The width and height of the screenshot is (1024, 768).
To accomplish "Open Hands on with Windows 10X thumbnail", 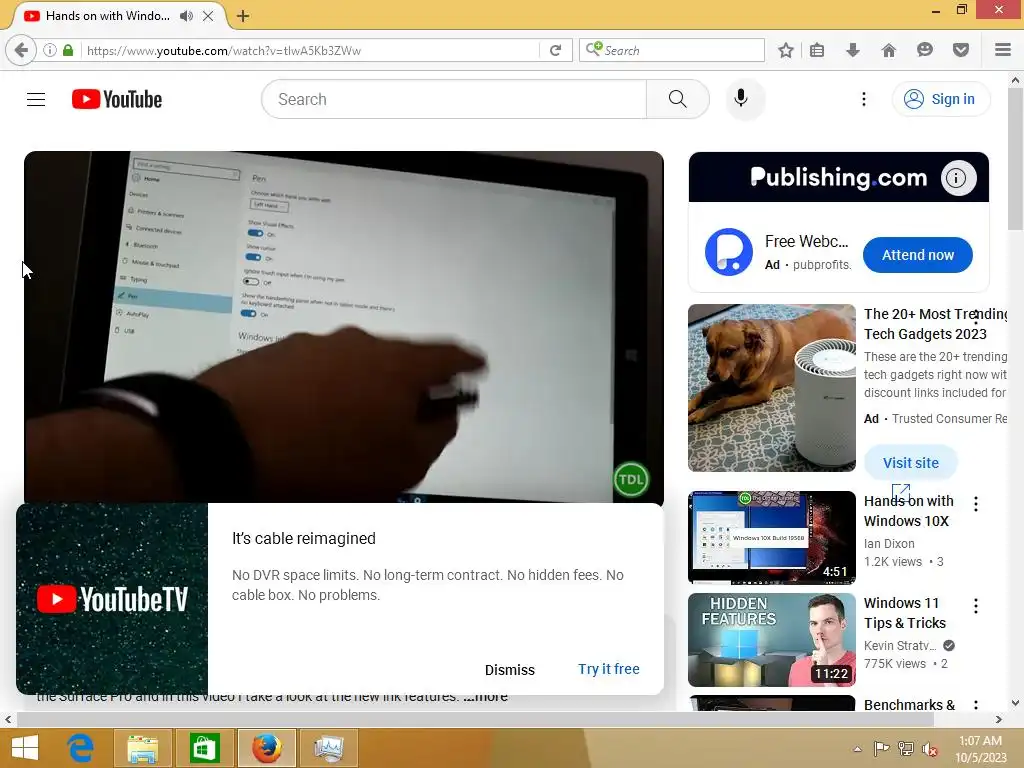I will (771, 537).
